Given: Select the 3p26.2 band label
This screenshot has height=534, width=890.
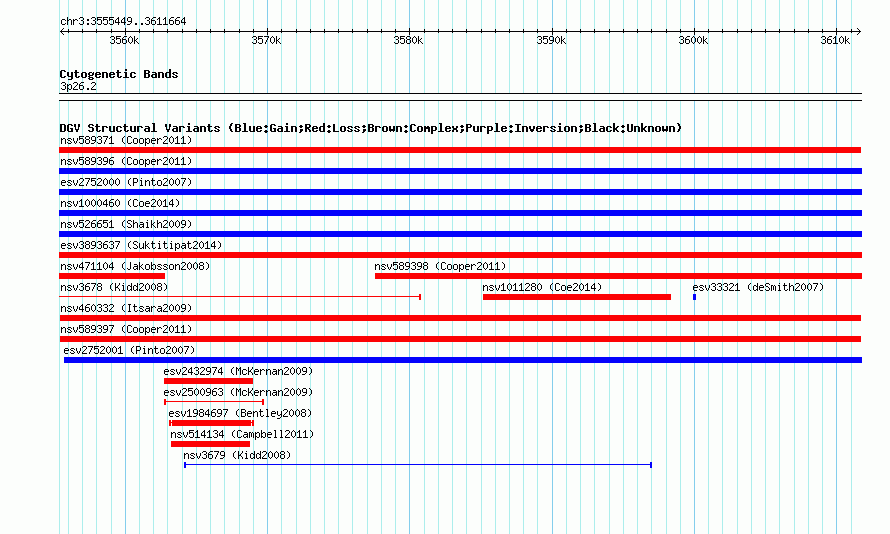Looking at the screenshot, I should (78, 86).
